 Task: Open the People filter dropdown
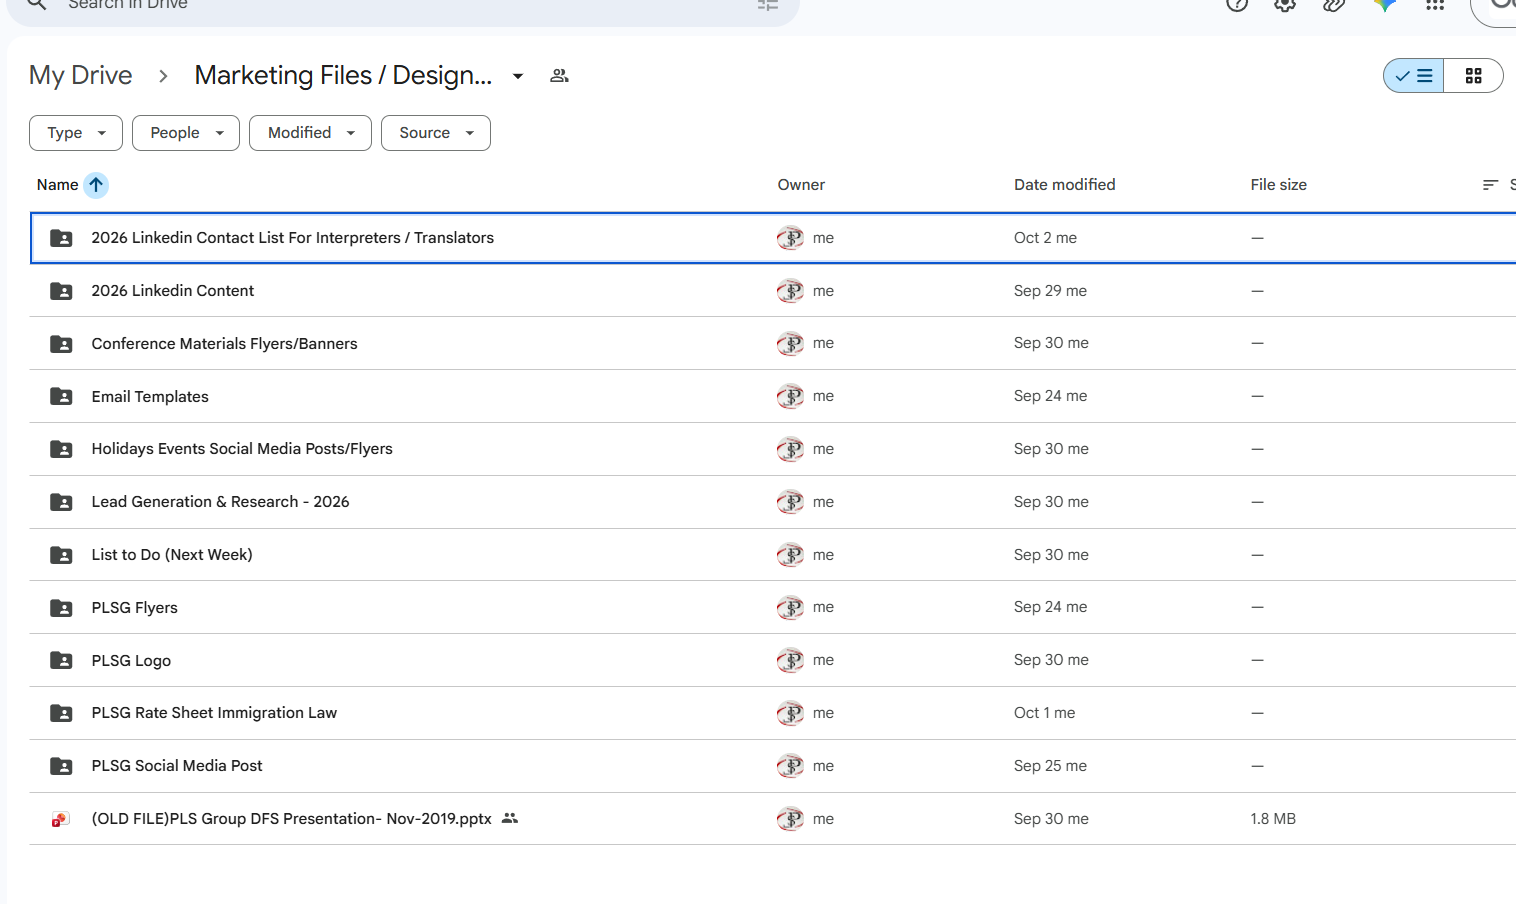[186, 133]
